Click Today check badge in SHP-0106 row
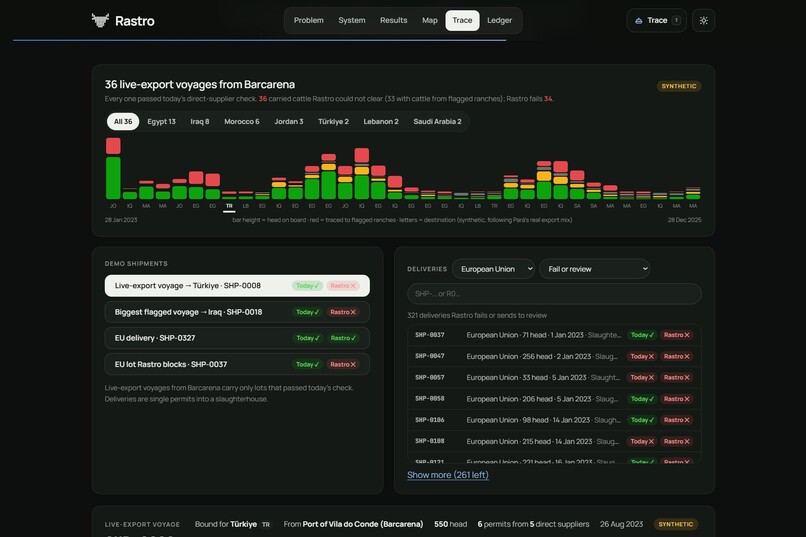The width and height of the screenshot is (806, 537). (x=642, y=420)
